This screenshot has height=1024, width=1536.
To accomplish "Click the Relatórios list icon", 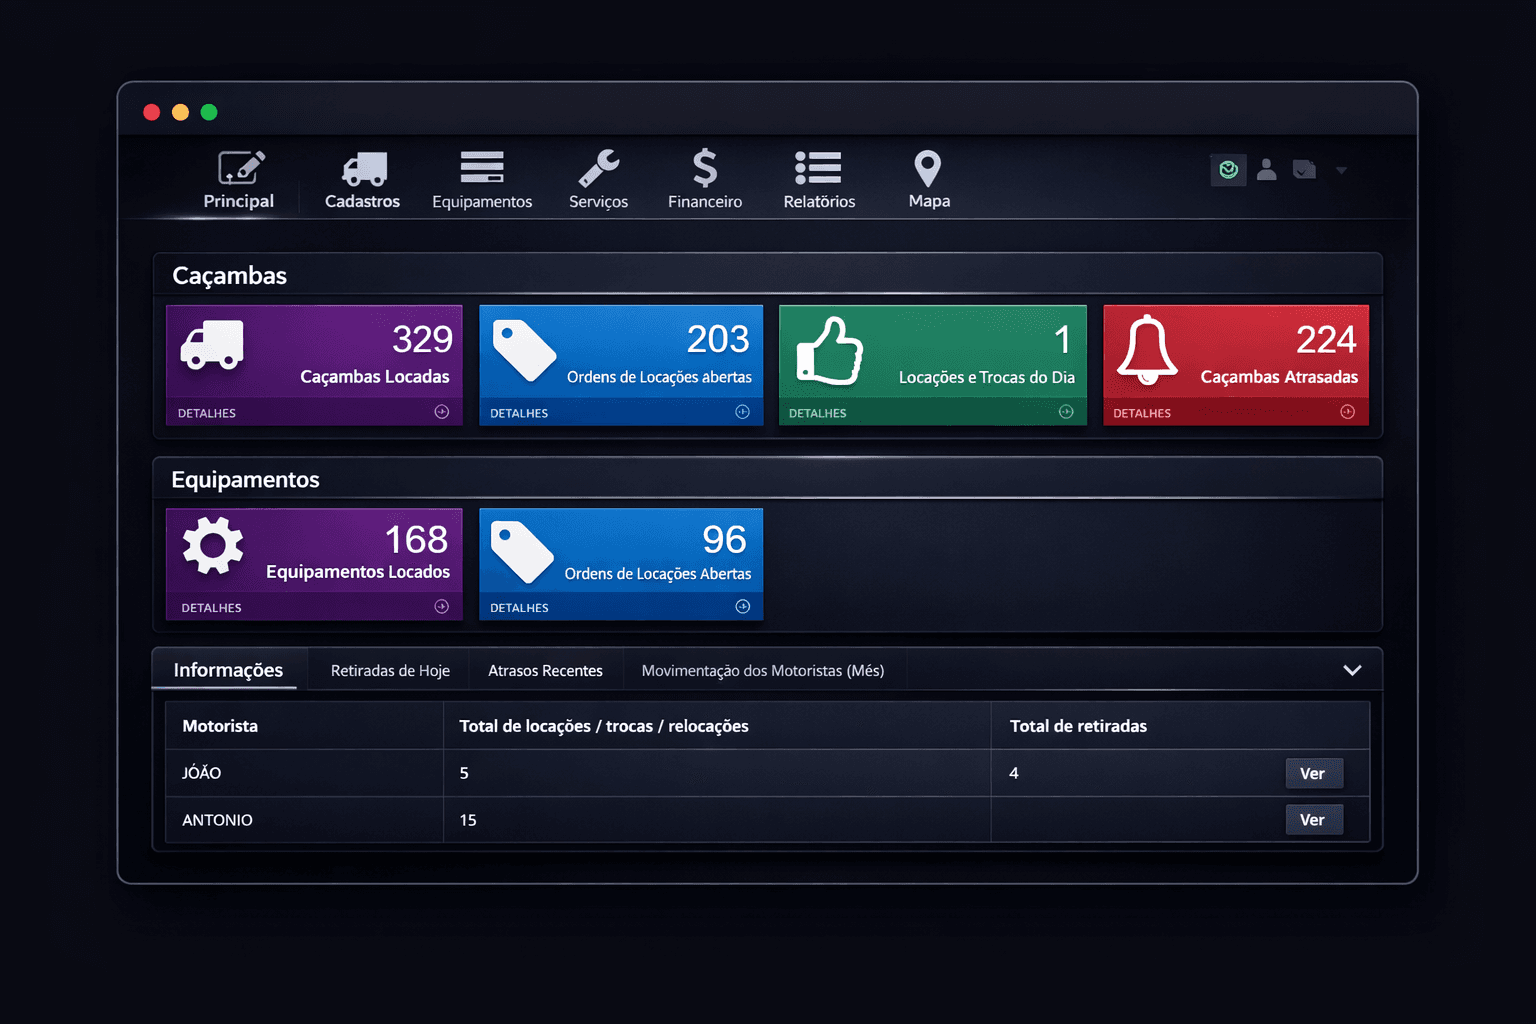I will tap(818, 168).
